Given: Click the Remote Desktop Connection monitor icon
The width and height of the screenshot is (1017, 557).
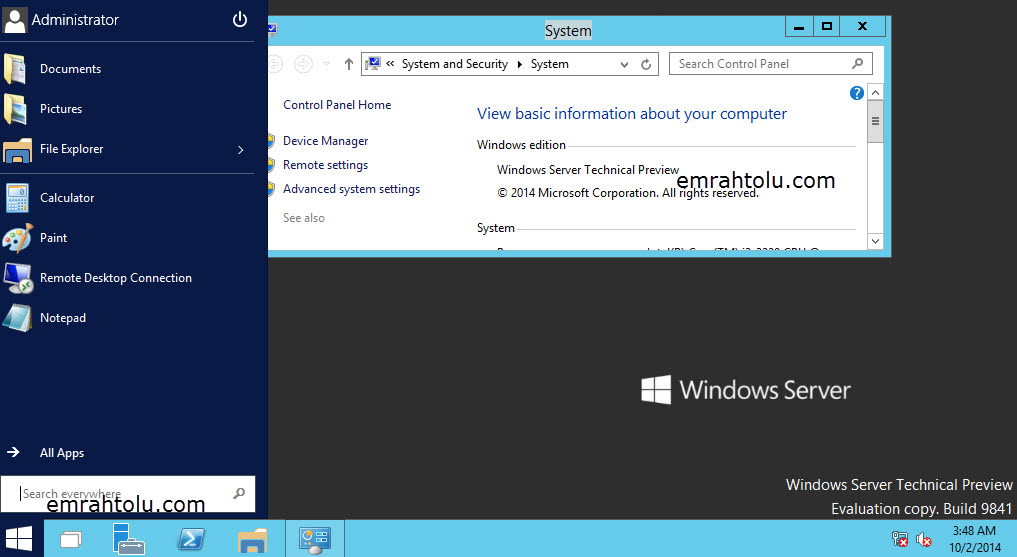Looking at the screenshot, I should 18,278.
